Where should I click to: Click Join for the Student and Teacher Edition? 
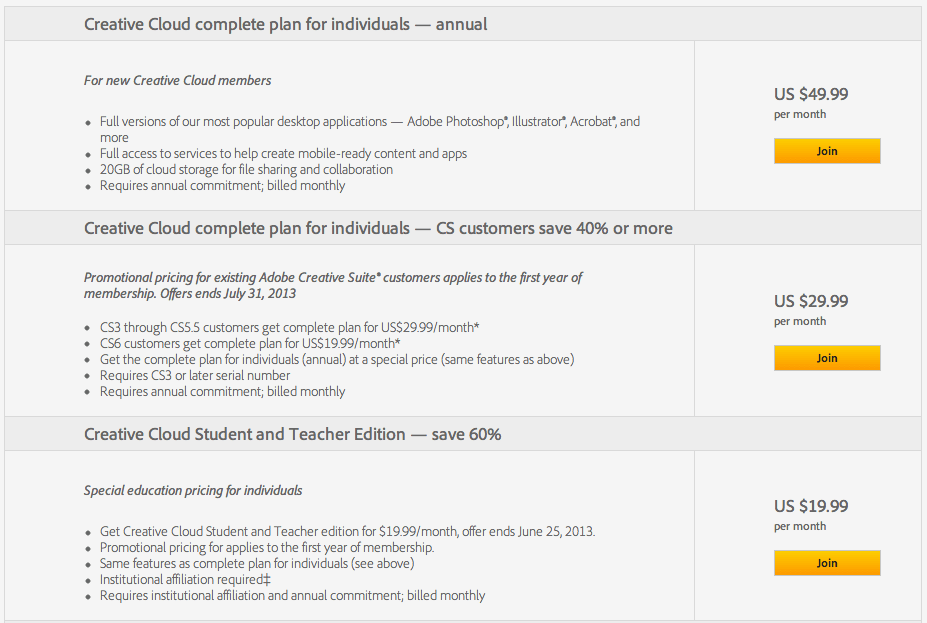tap(826, 563)
